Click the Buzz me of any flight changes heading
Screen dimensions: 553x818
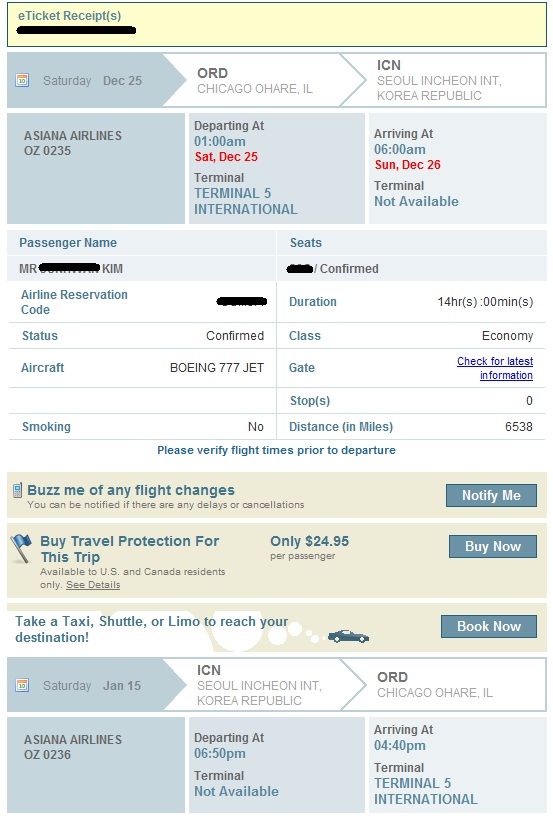pos(131,490)
